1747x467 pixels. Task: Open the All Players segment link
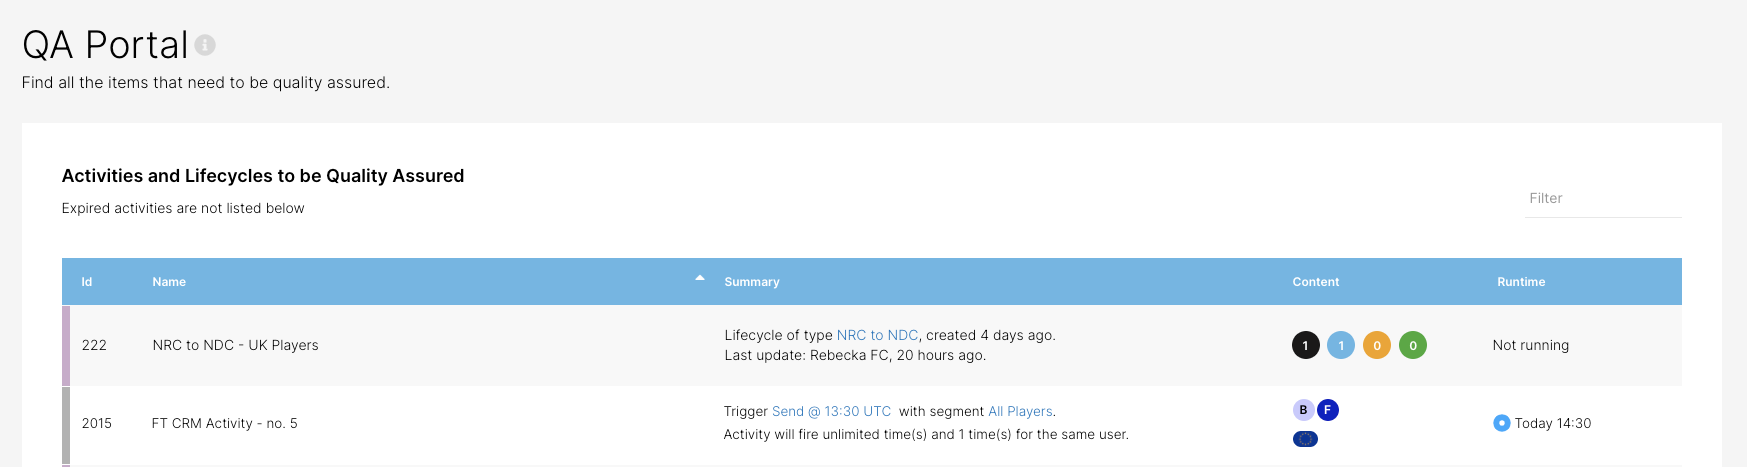pos(1020,411)
